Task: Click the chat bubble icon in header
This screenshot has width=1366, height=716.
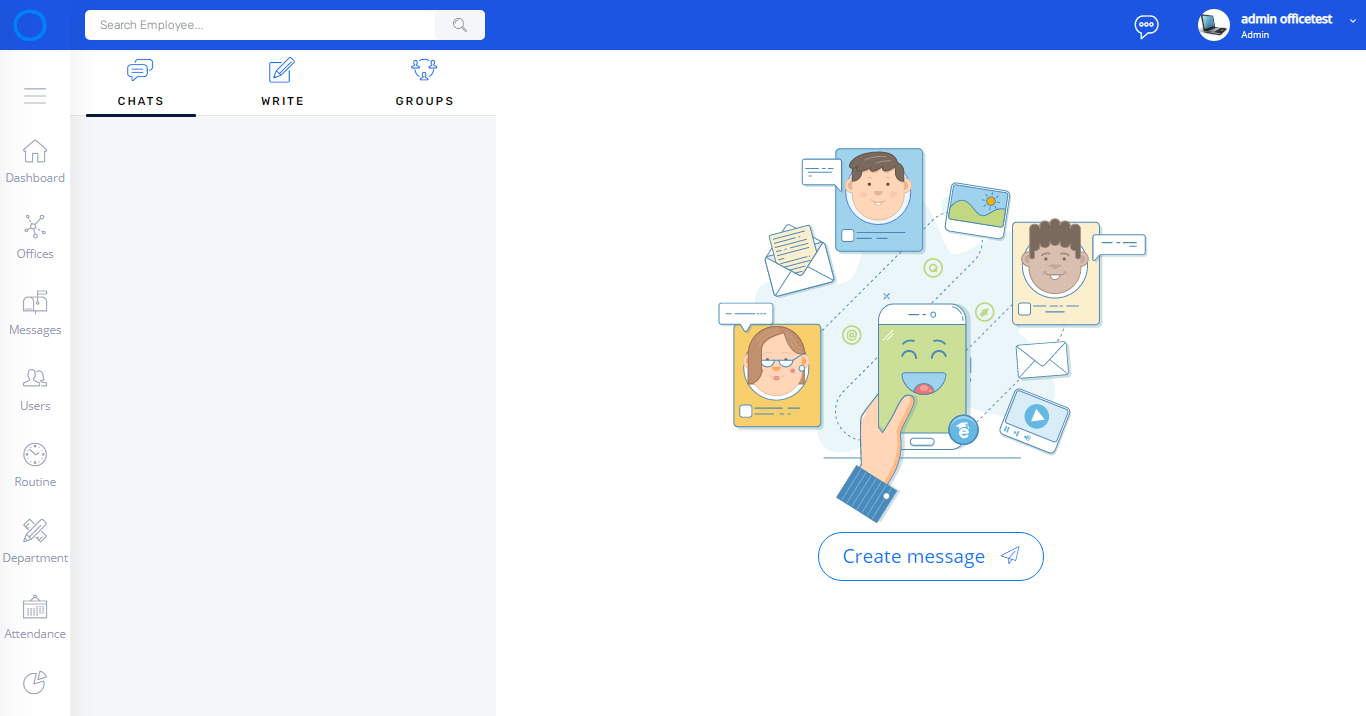Action: pos(1146,26)
